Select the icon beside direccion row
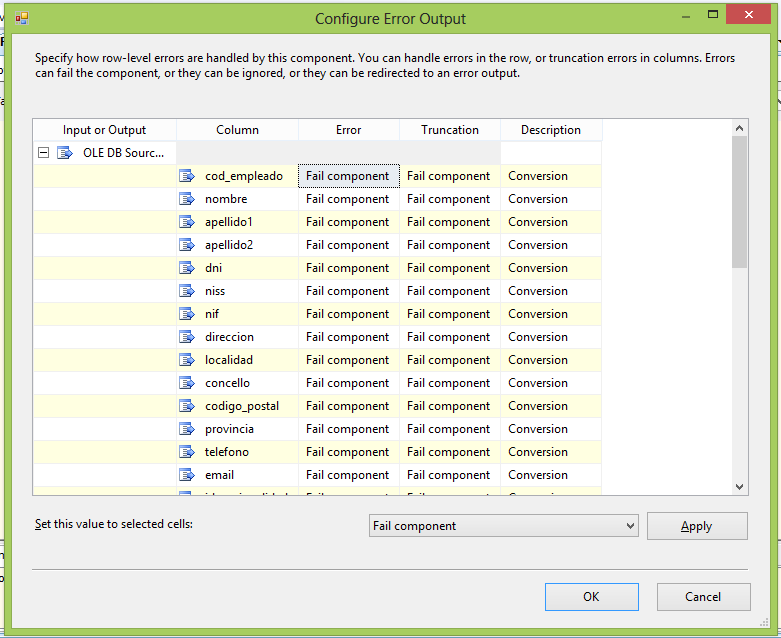 point(186,337)
